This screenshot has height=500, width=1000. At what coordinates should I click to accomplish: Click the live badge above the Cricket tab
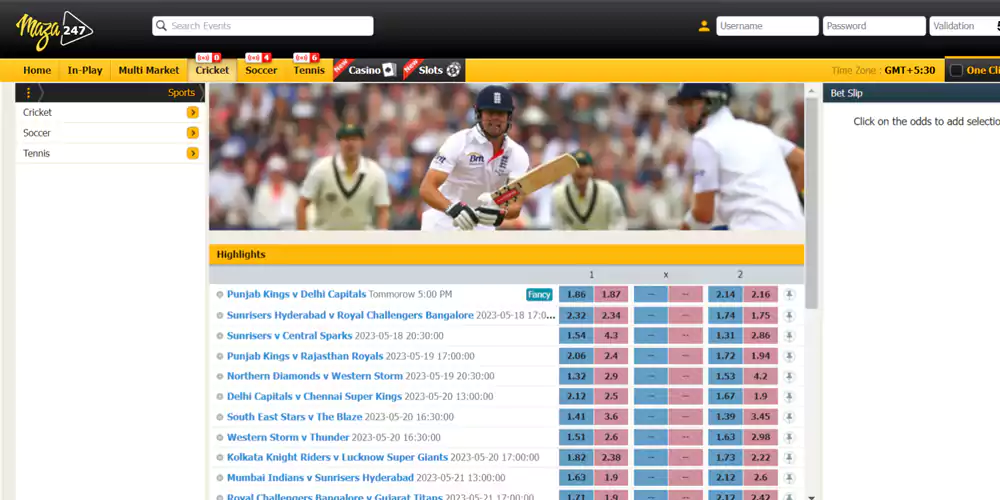[x=209, y=57]
